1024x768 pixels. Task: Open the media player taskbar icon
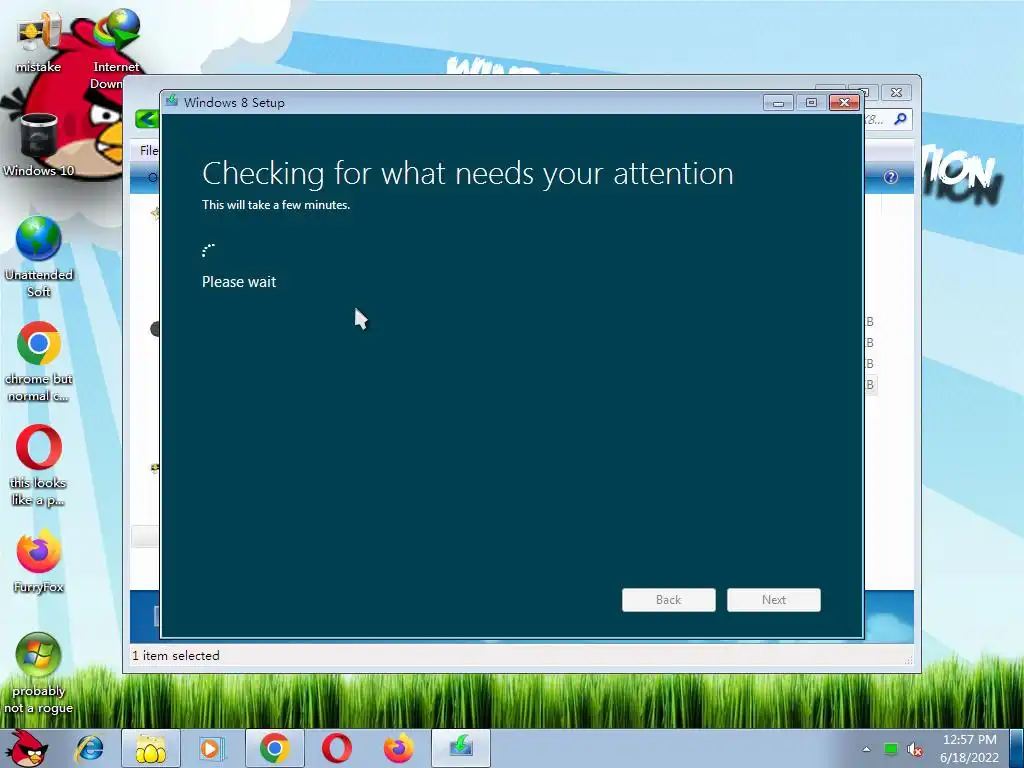click(x=211, y=748)
